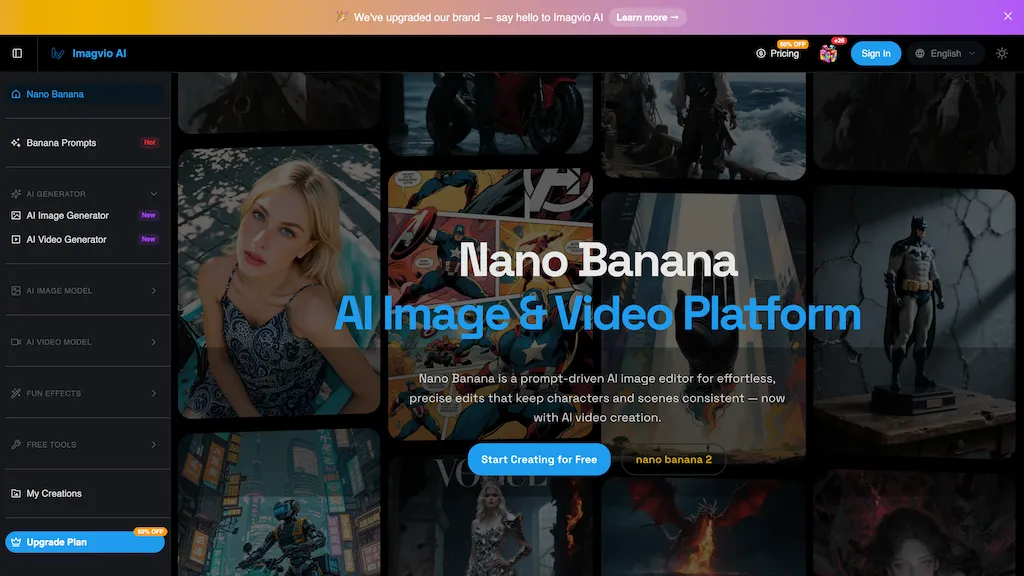Click the AI Video Model camera icon
Screen dimensions: 1024x576
16,342
